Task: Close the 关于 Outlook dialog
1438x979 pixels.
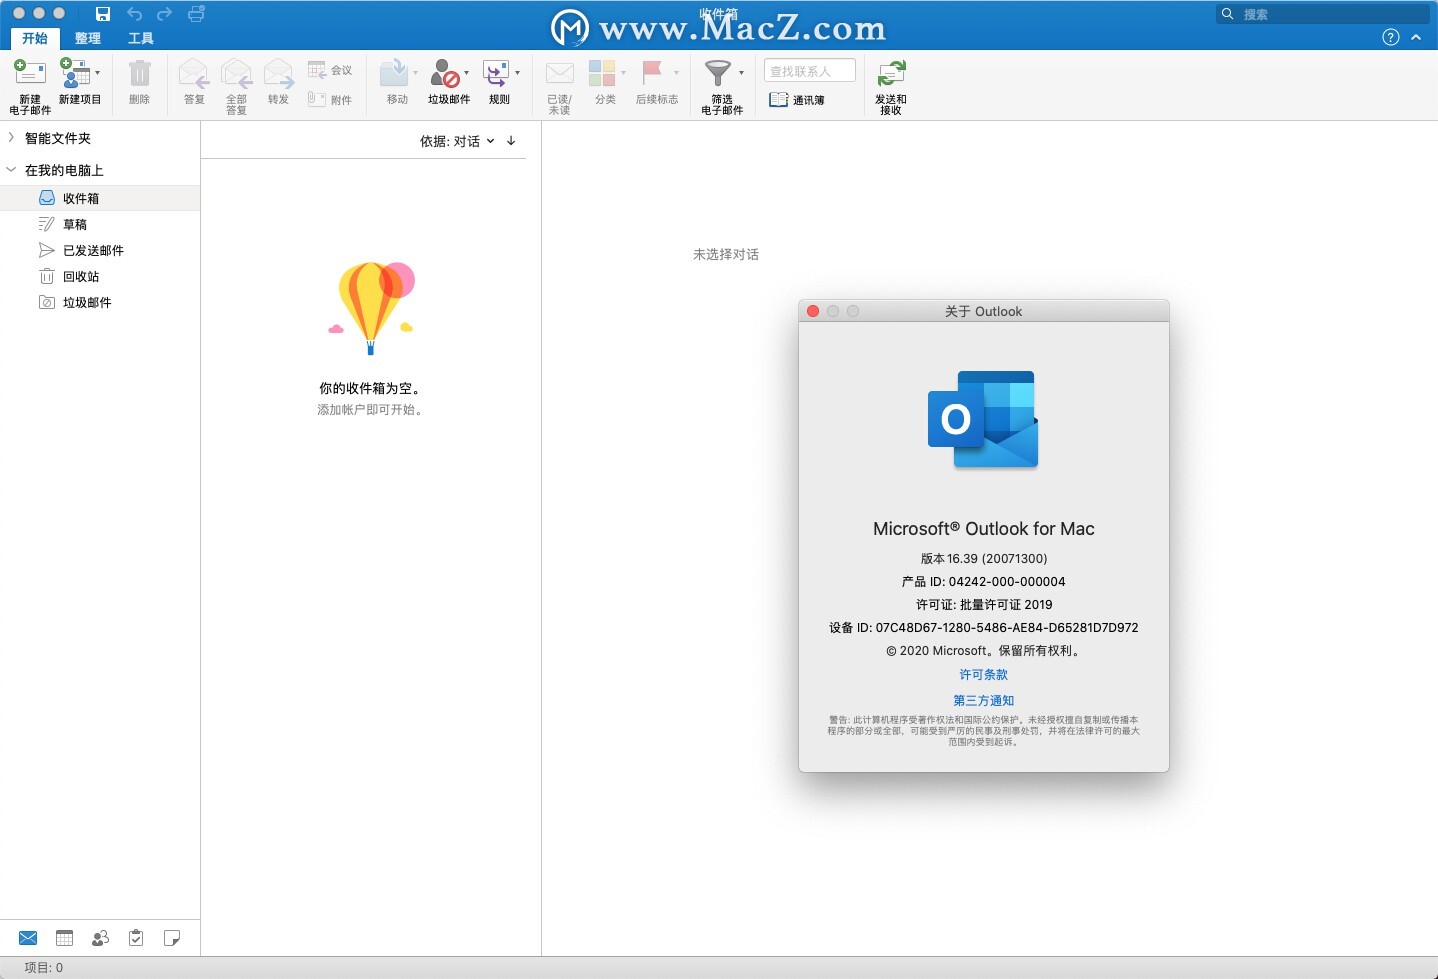Action: (x=813, y=311)
